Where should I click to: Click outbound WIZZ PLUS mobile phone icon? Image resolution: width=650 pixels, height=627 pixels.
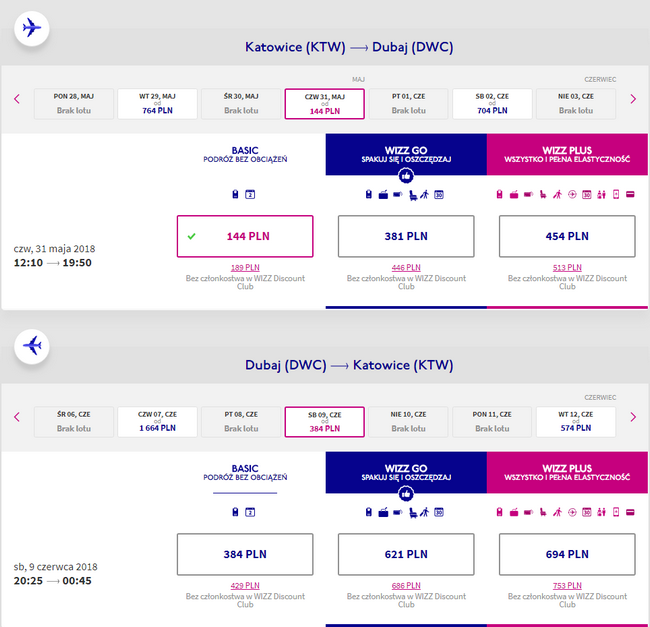point(616,194)
